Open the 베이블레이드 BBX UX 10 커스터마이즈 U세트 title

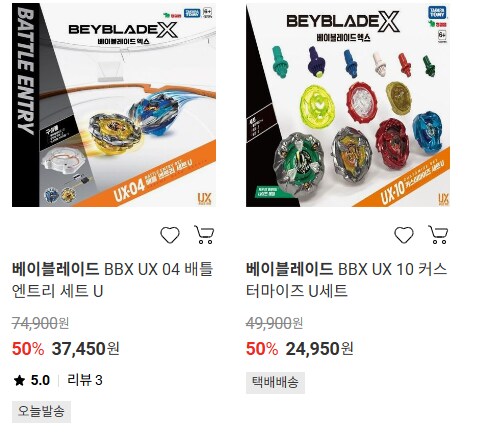pos(347,280)
